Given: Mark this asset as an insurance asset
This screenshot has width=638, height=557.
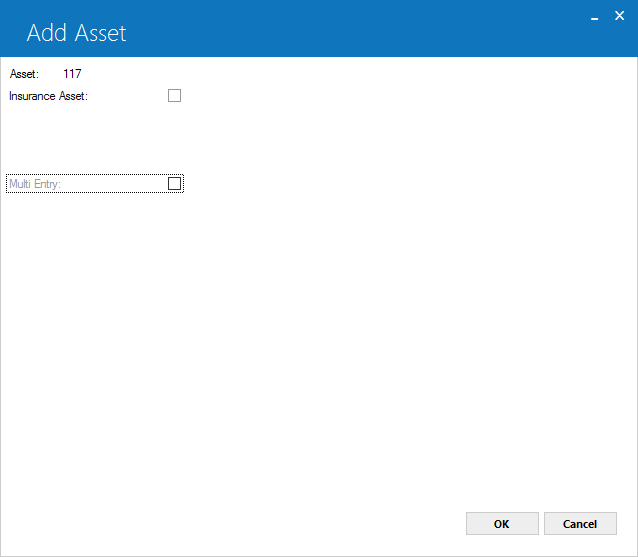Looking at the screenshot, I should pos(174,96).
